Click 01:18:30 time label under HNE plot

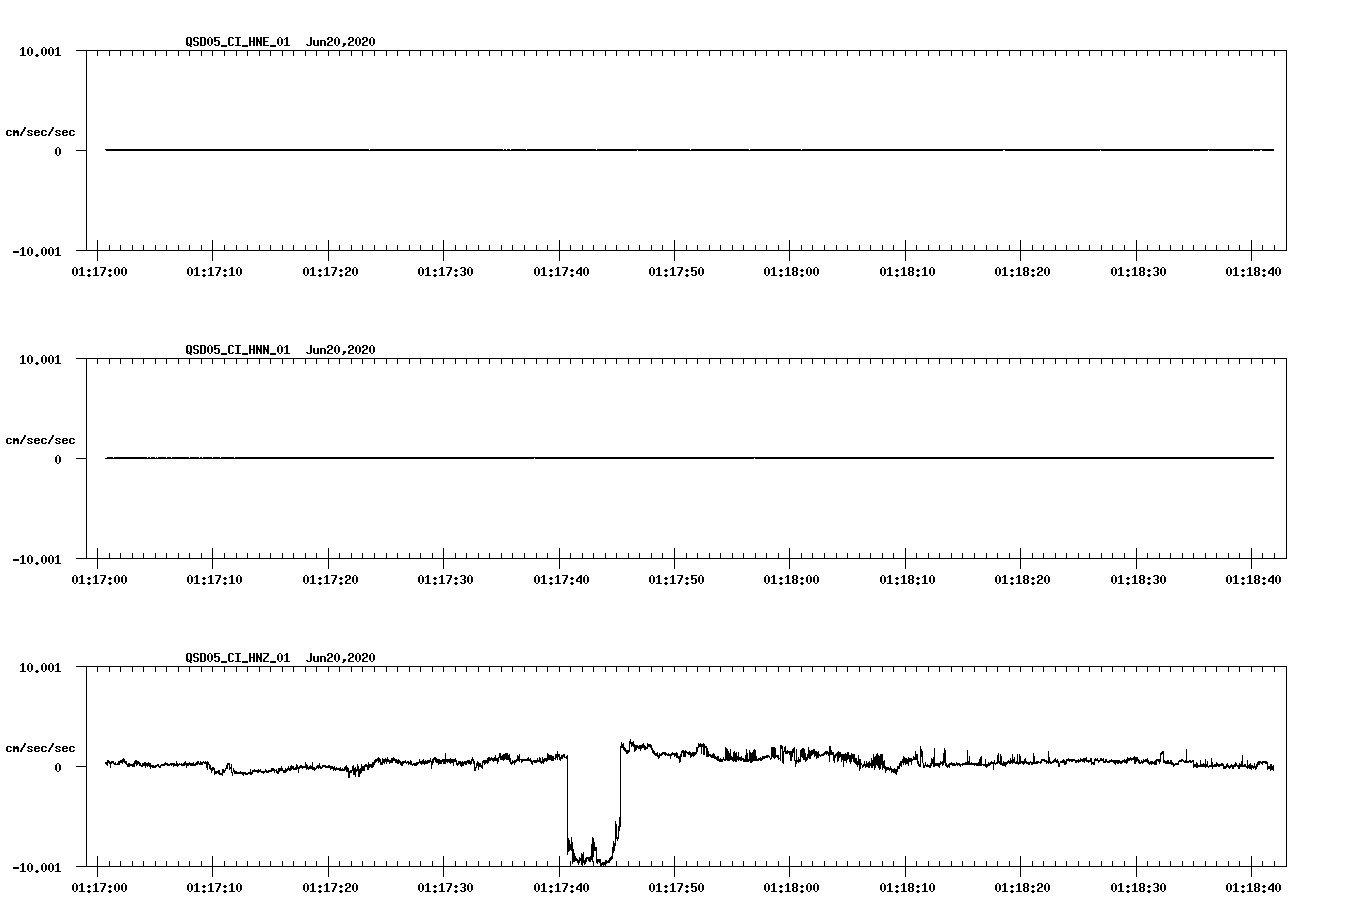pyautogui.click(x=1138, y=272)
